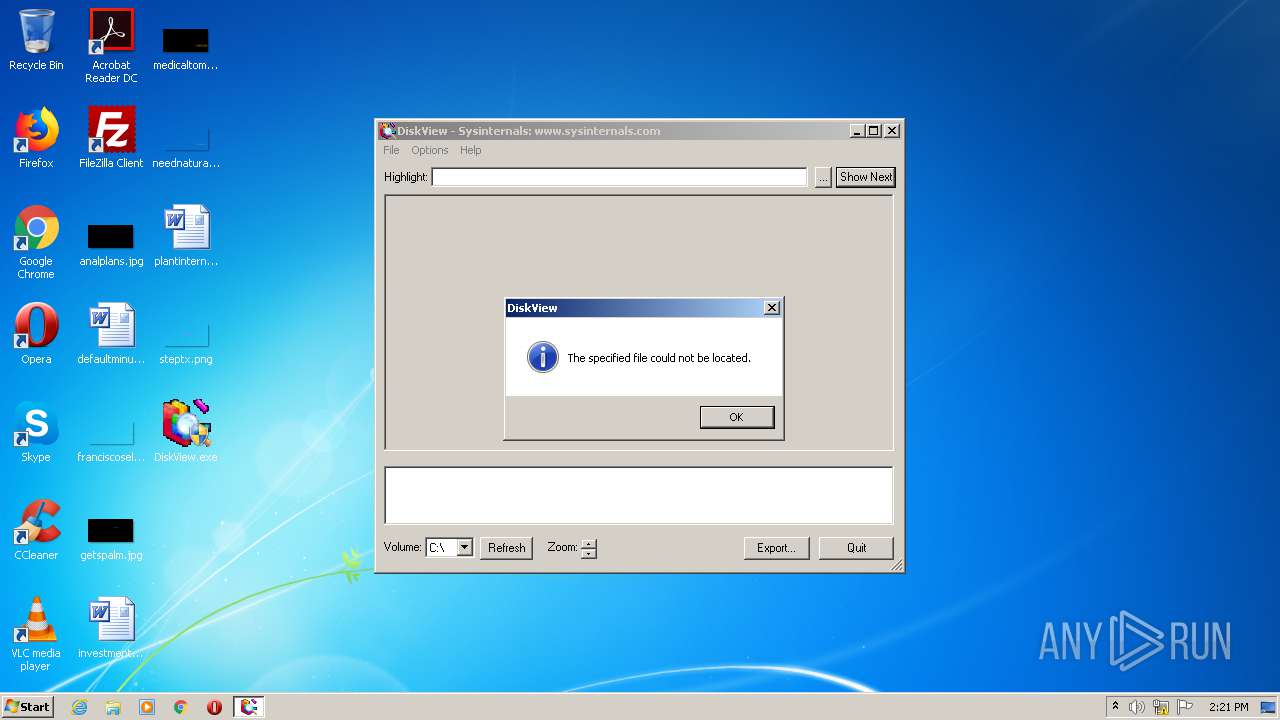Select investment Word document icon
The height and width of the screenshot is (720, 1280).
tap(111, 628)
